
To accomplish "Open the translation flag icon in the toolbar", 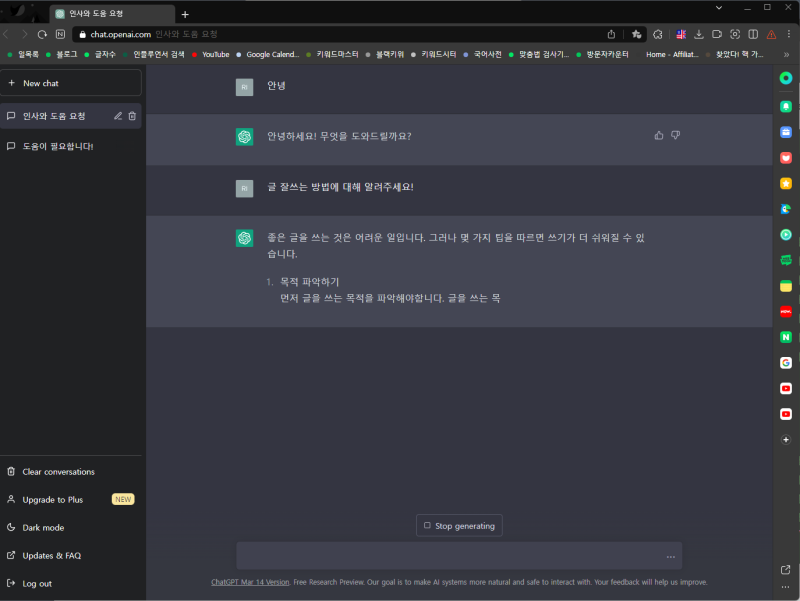I will click(681, 33).
